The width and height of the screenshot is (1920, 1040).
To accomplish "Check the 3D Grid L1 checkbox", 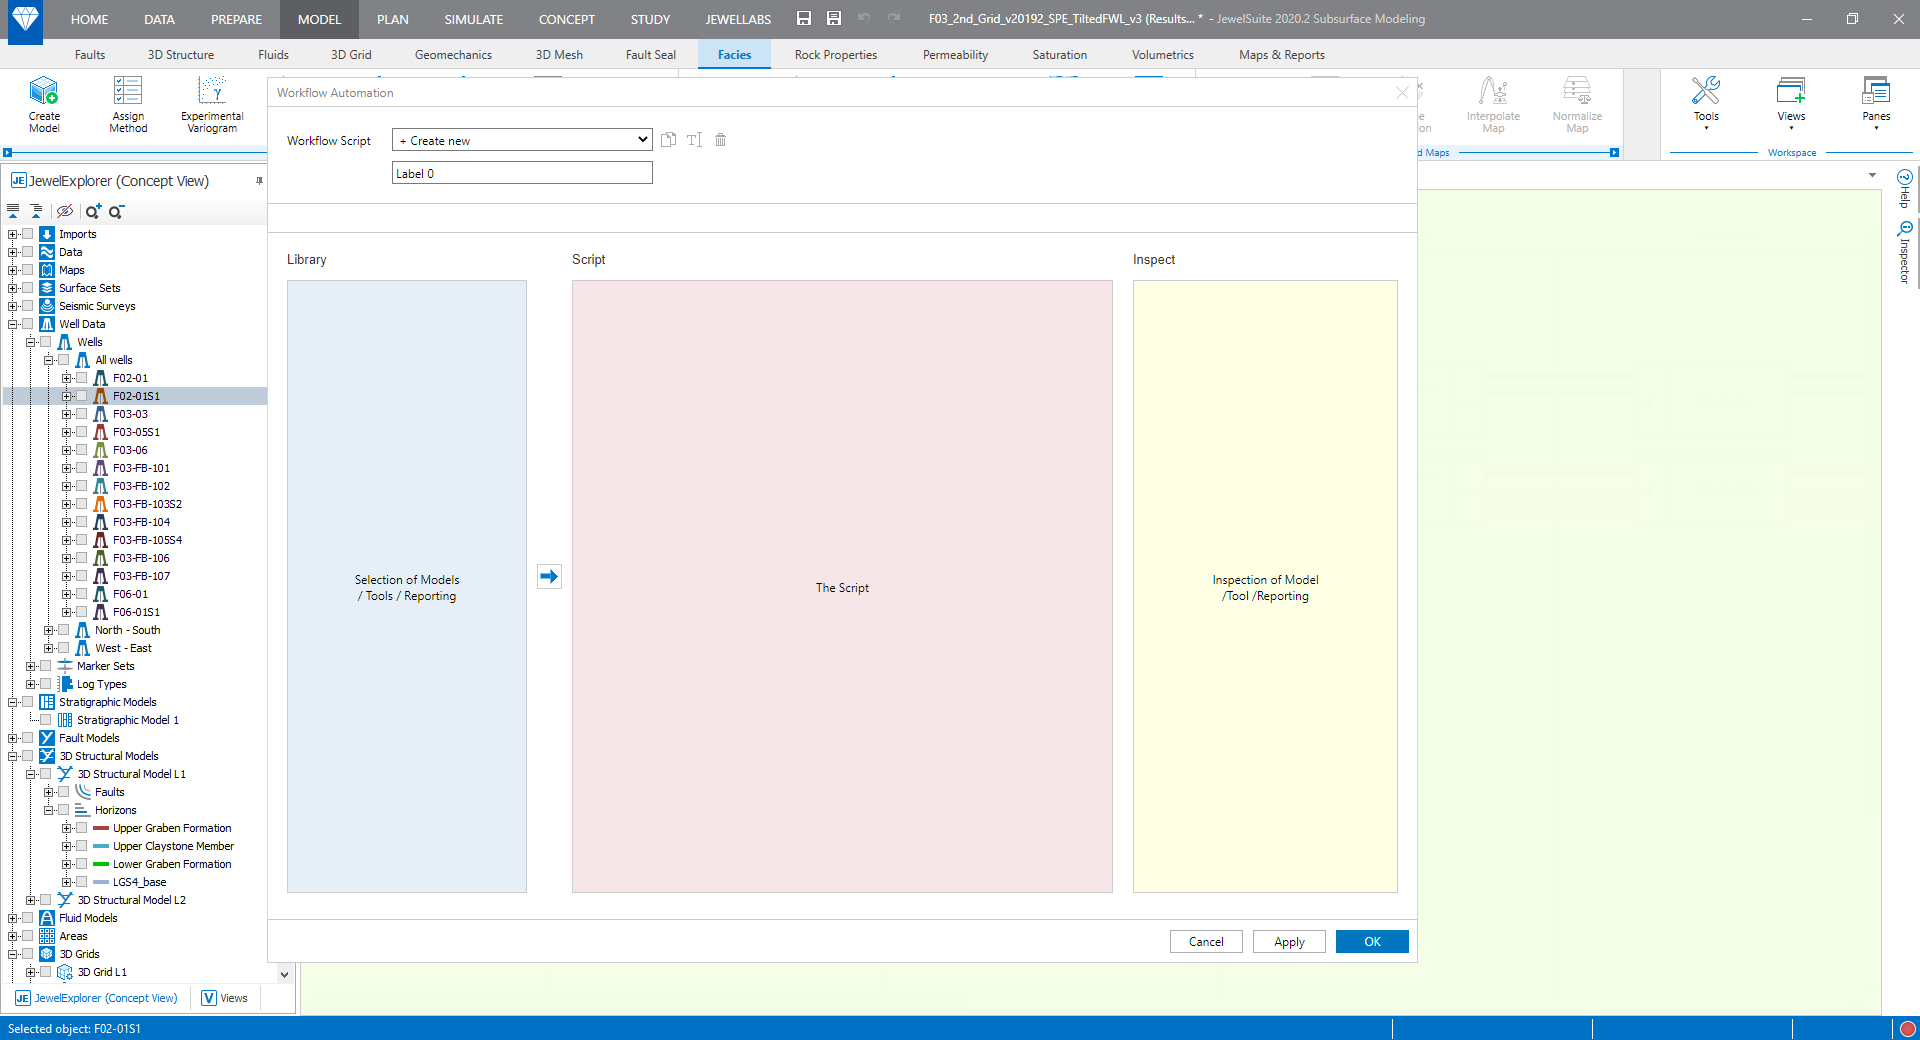I will pyautogui.click(x=46, y=972).
